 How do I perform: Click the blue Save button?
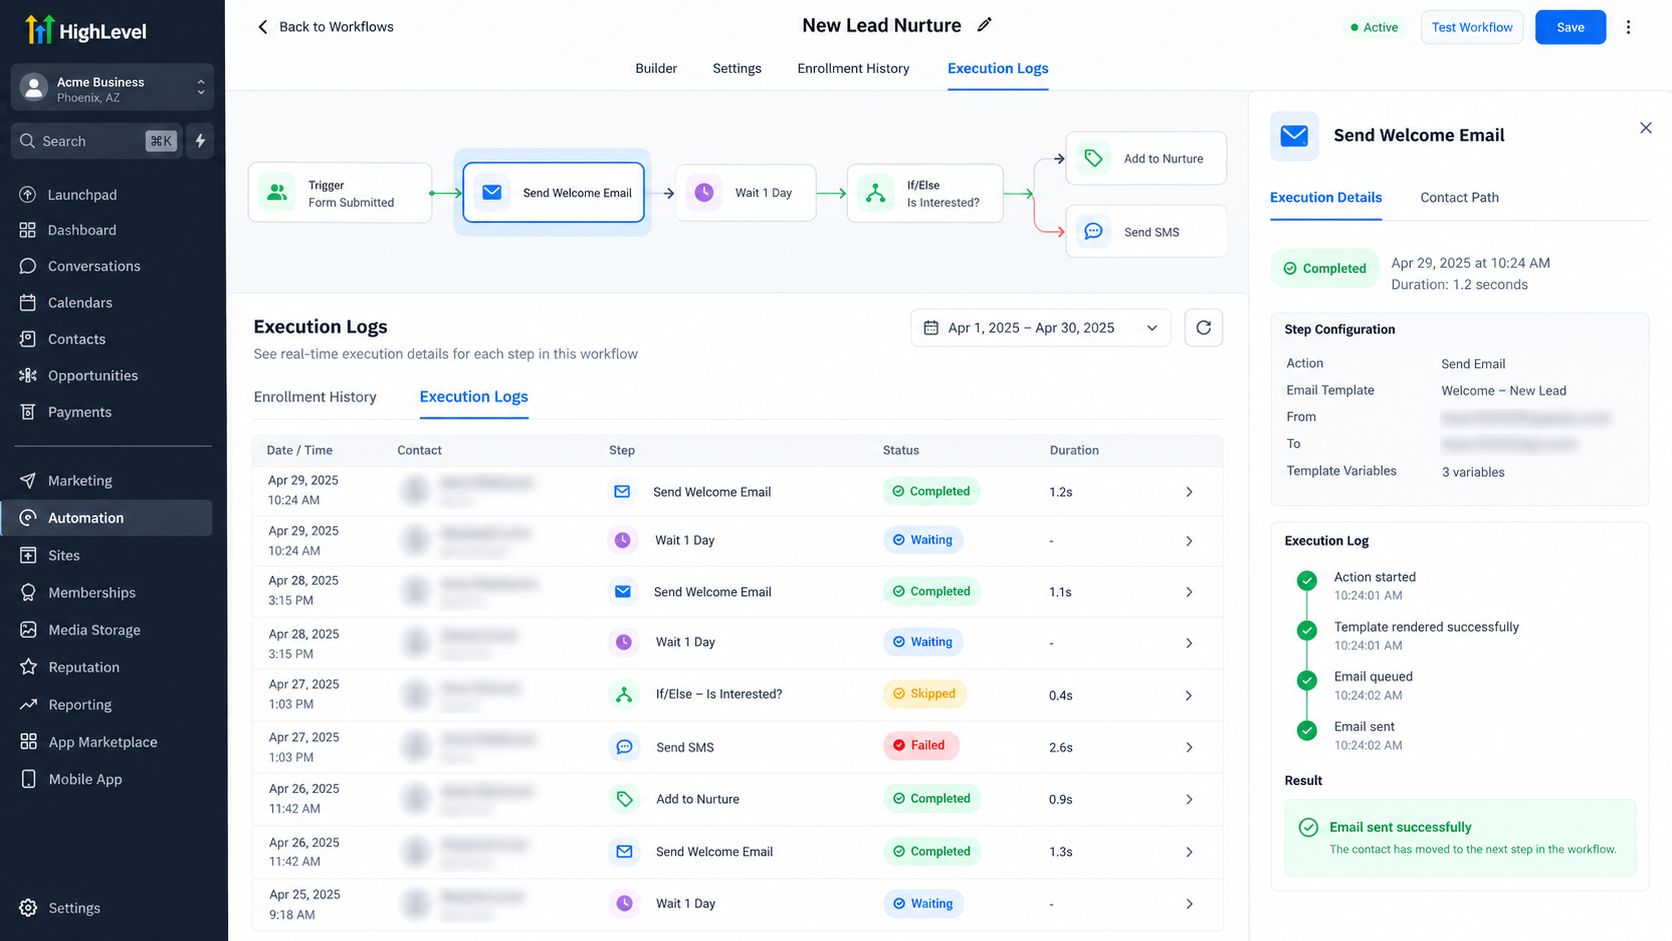[x=1570, y=27]
